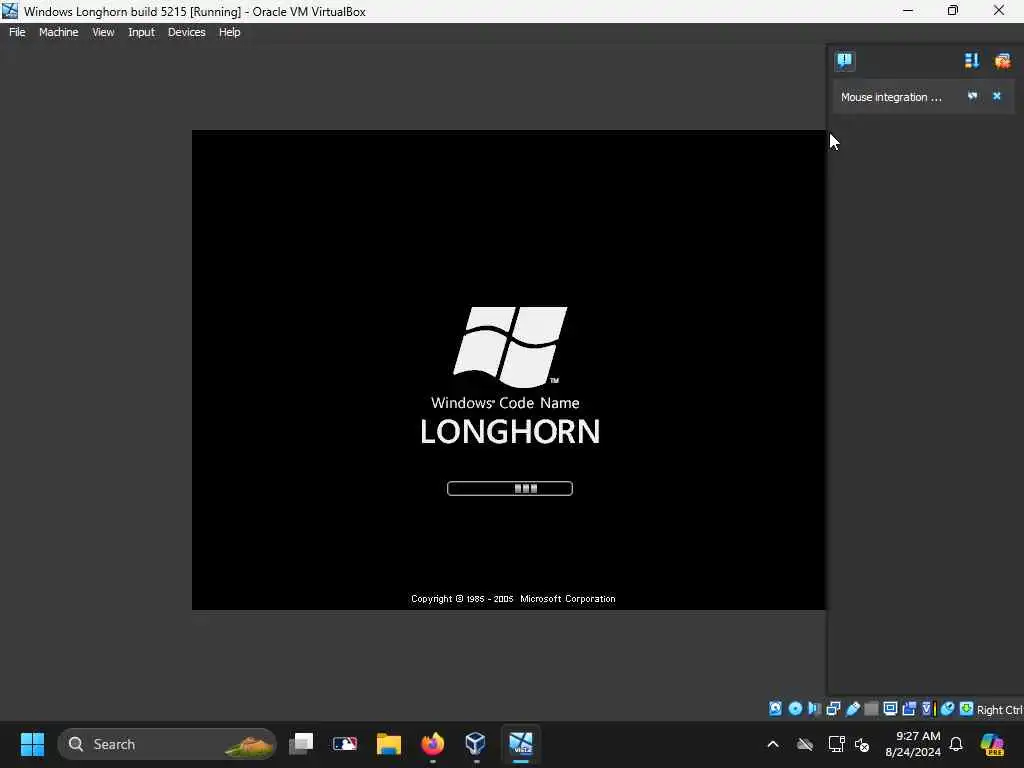Click the Longhorn boot progress bar
1024x768 pixels.
[509, 488]
